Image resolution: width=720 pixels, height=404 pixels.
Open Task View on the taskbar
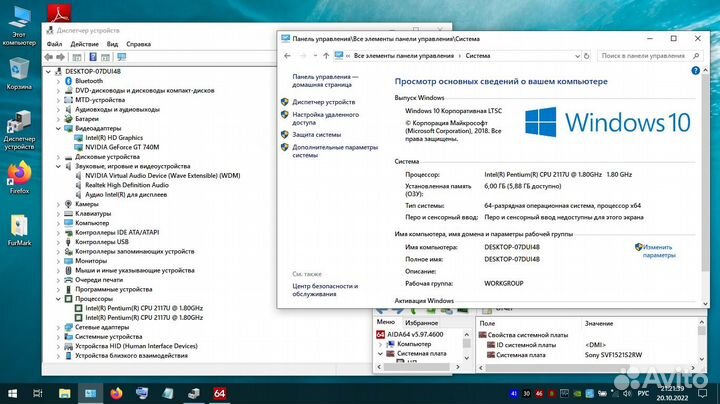38,393
